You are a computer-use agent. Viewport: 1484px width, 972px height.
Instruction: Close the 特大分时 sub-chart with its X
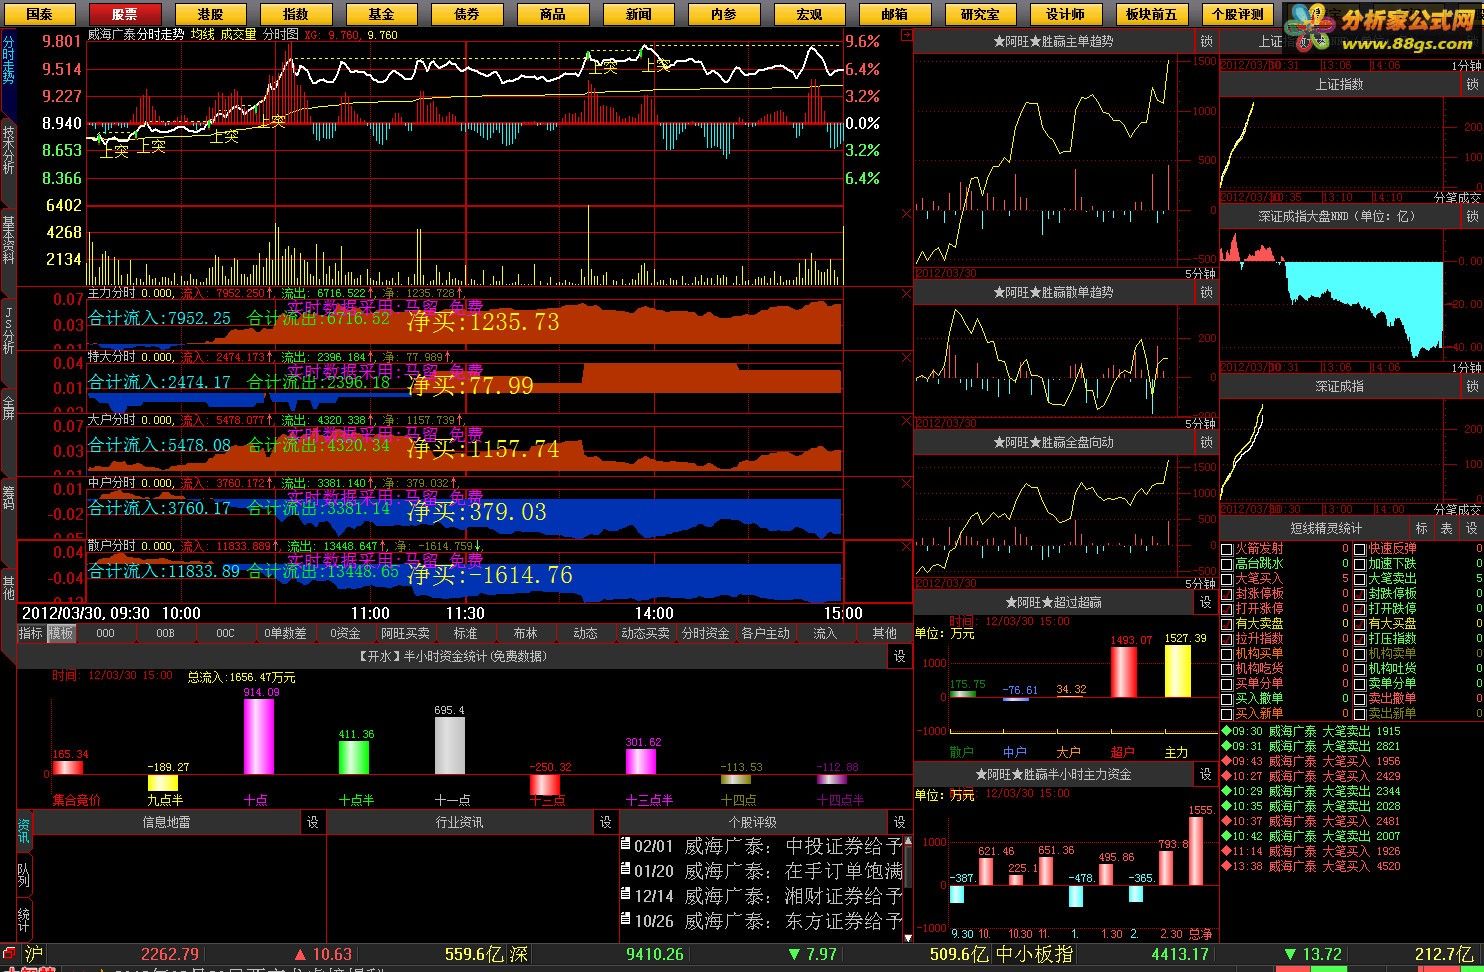coord(906,357)
